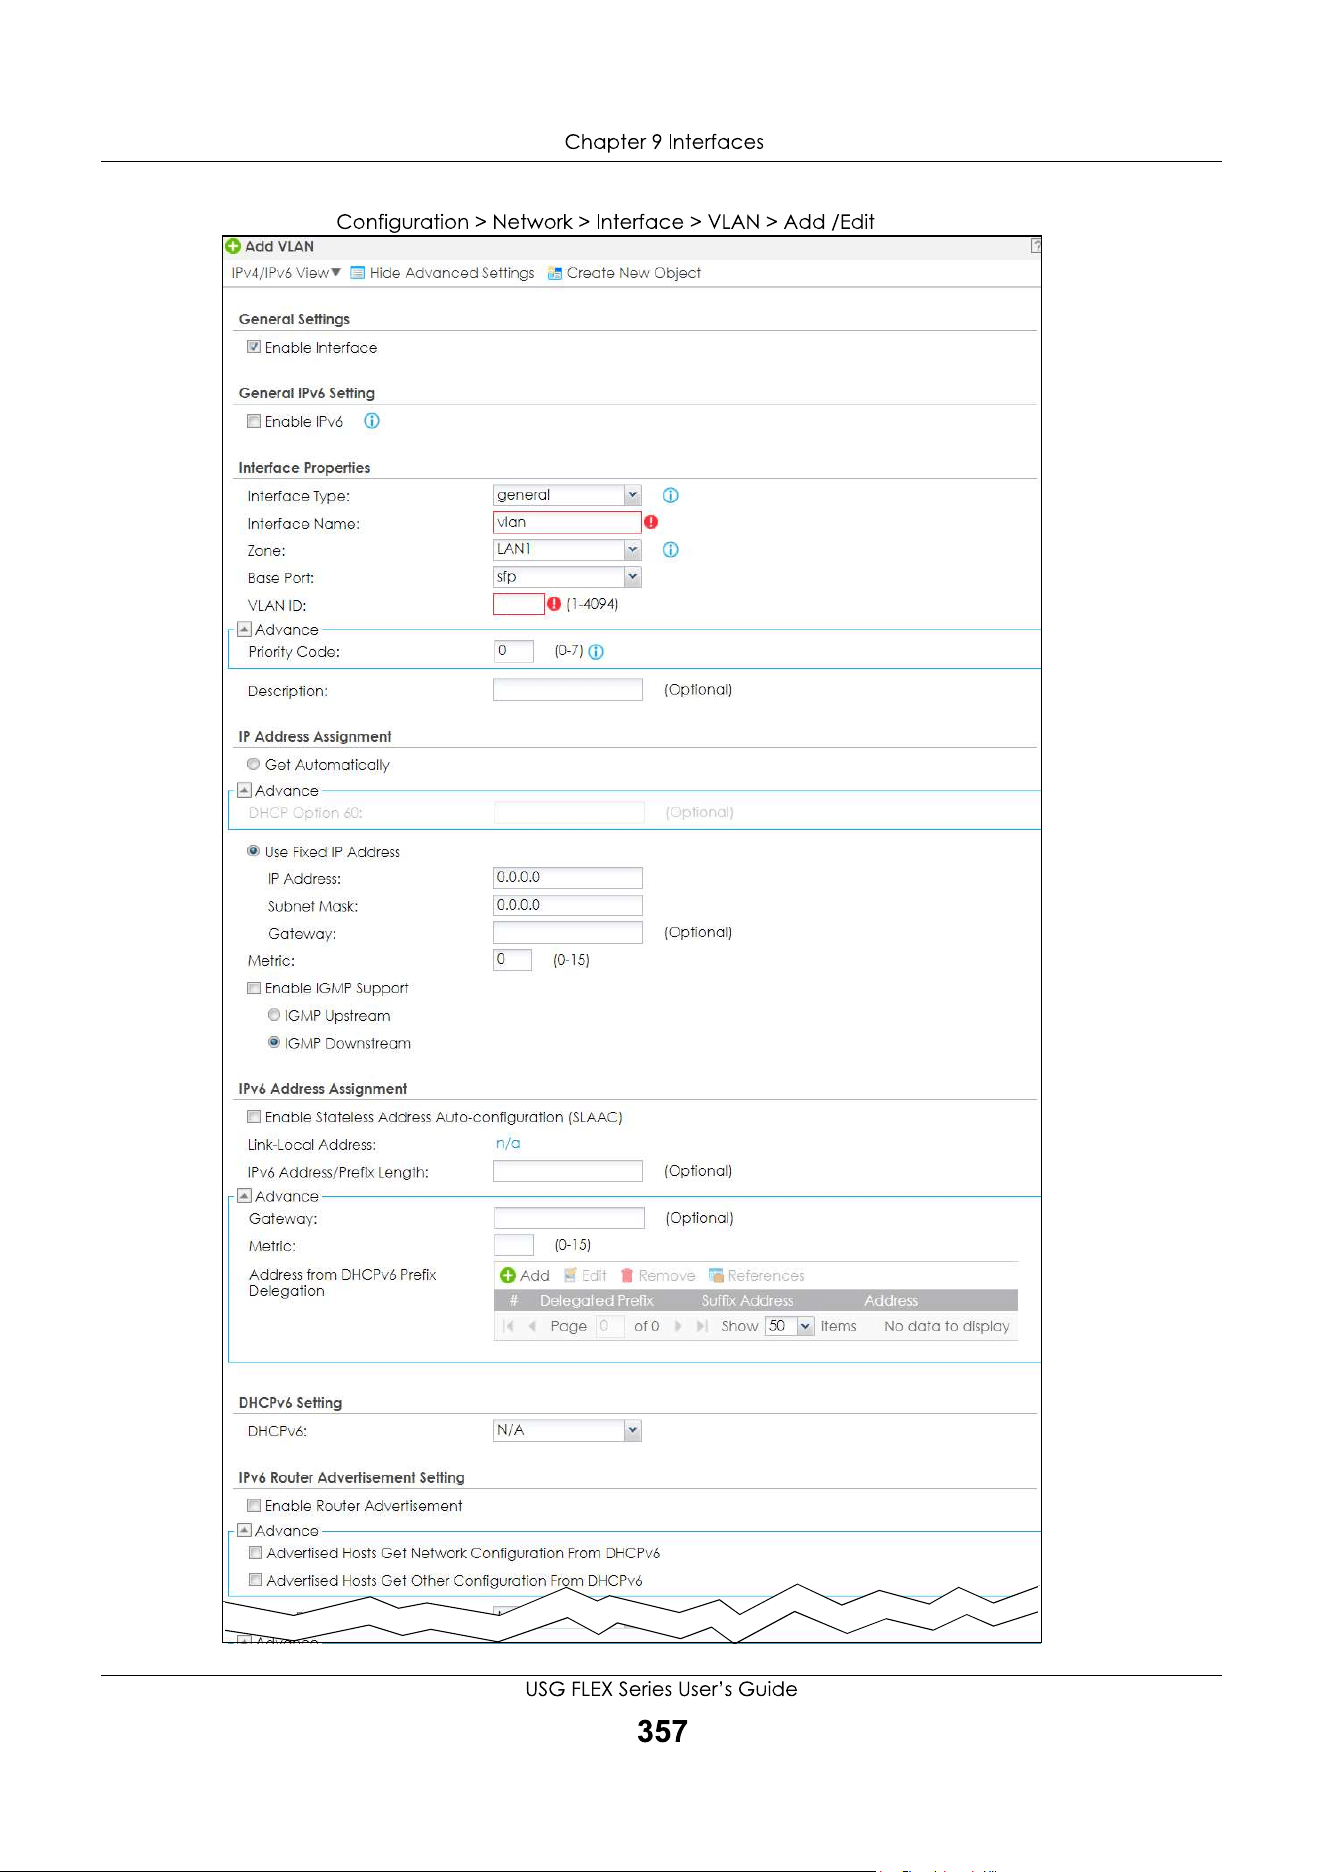Image resolution: width=1324 pixels, height=1872 pixels.
Task: Click the red error icon beside VLAN ID
Action: [x=554, y=604]
